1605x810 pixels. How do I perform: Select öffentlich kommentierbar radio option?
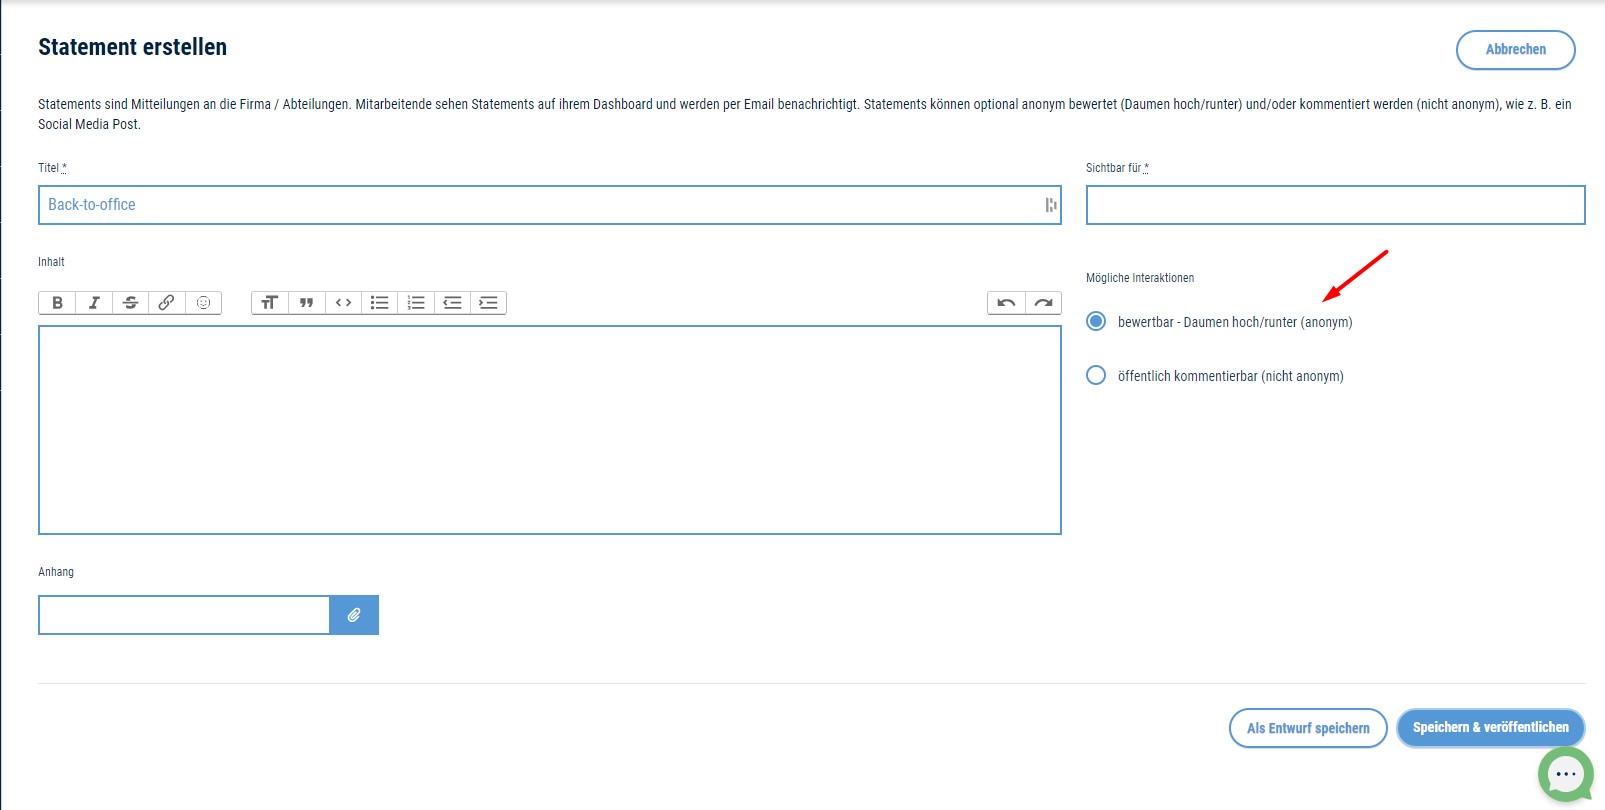pyautogui.click(x=1096, y=375)
